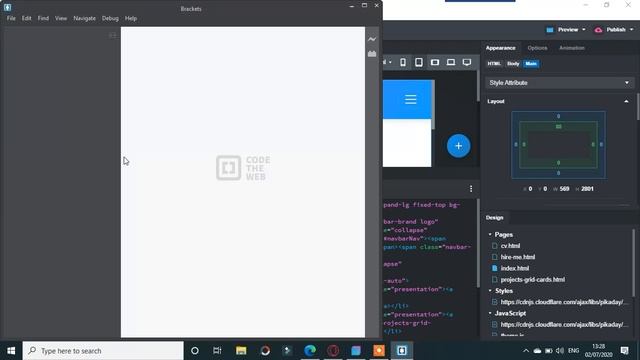The height and width of the screenshot is (360, 640).
Task: Click the Brackets taskbar icon
Action: tap(402, 351)
